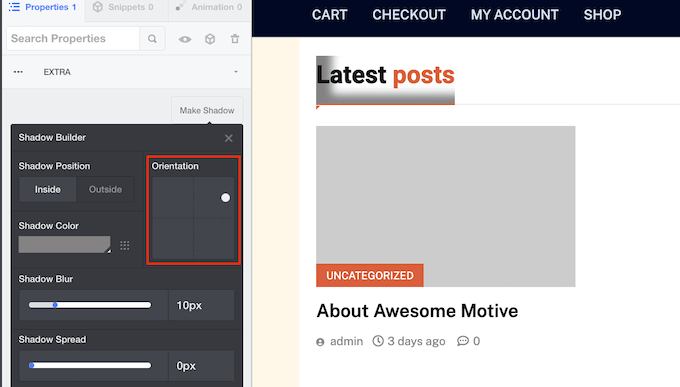
Task: Open the MY ACCOUNT menu link
Action: 515,15
